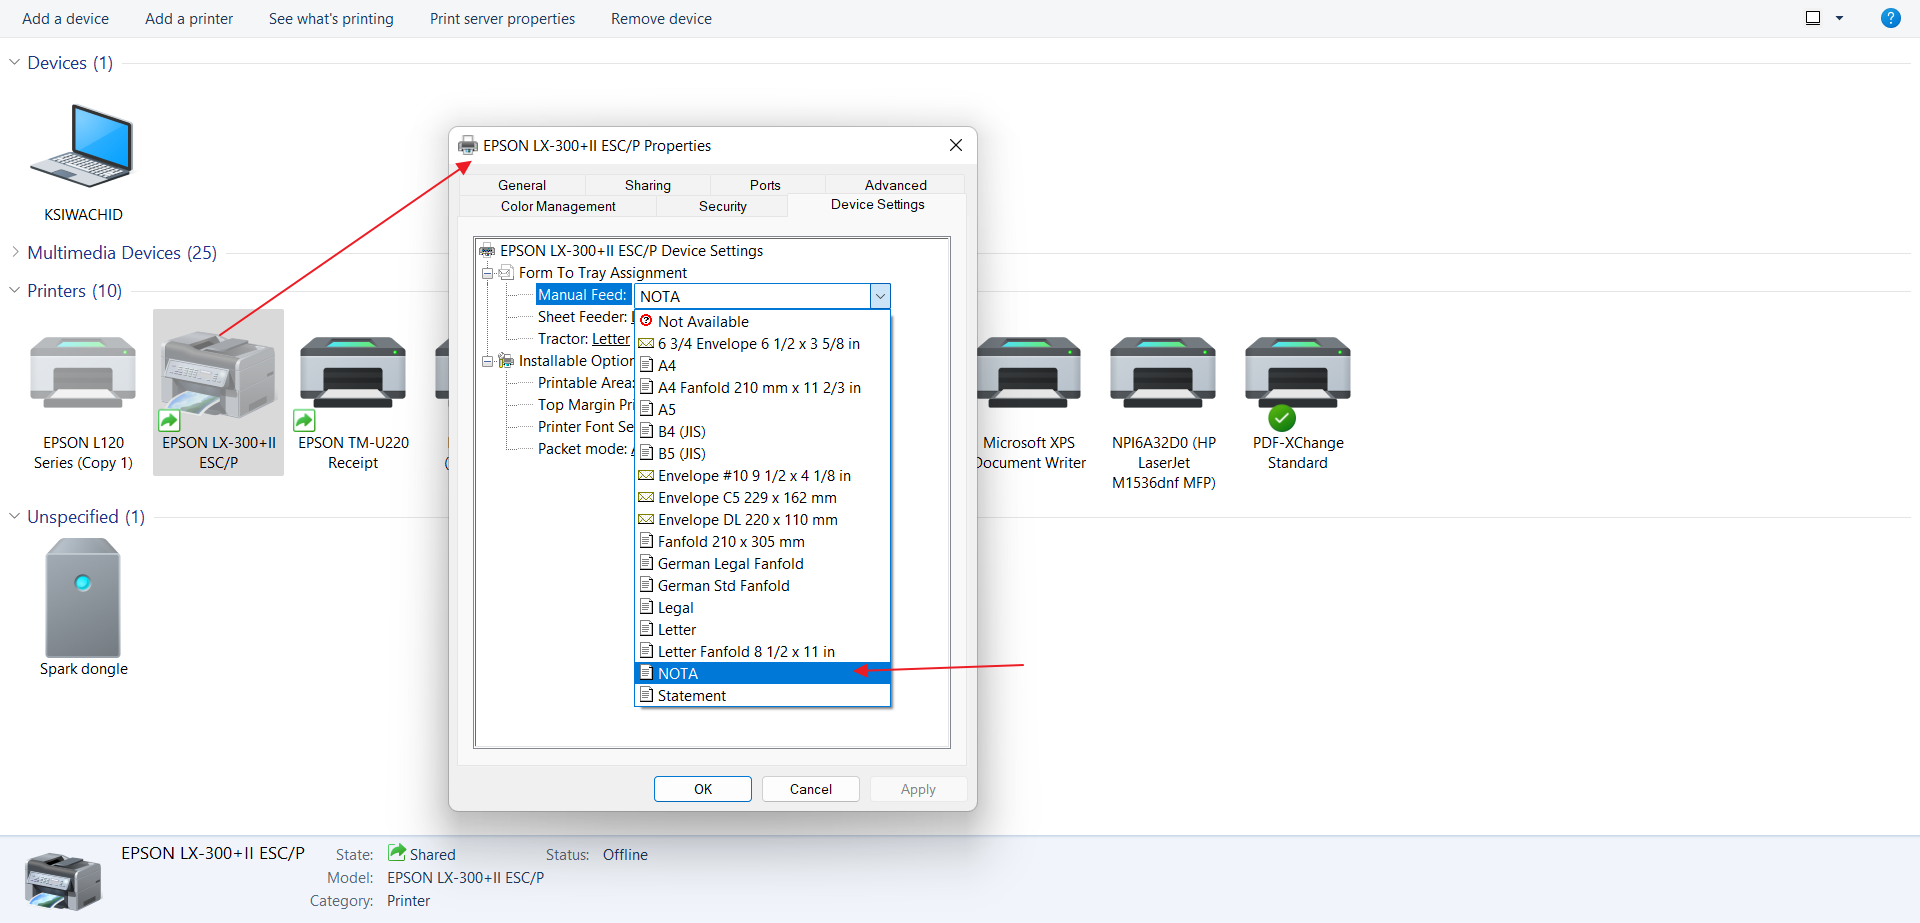Choose A4 from the paper list
Screen dimensions: 1920x923
762,366
